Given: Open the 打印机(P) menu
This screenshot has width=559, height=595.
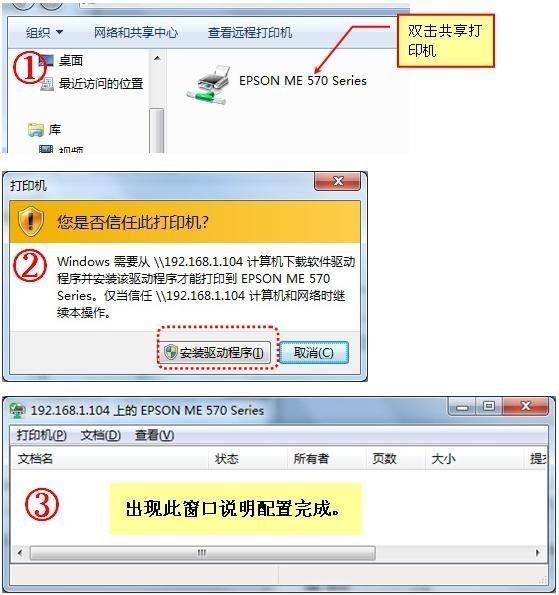Looking at the screenshot, I should 41,435.
